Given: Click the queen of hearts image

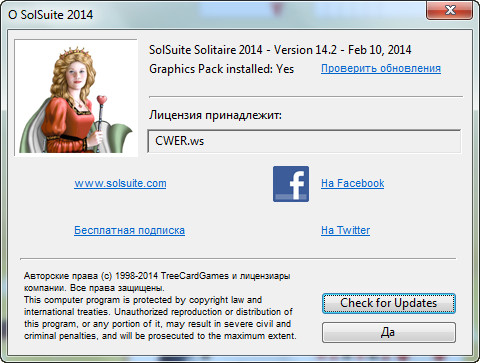Looking at the screenshot, I should (76, 97).
